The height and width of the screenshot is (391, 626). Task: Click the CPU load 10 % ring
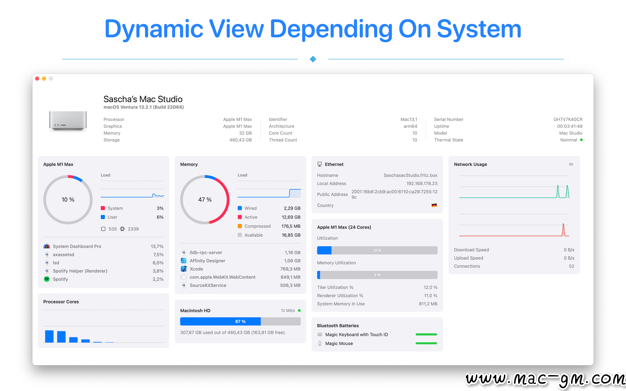click(x=68, y=199)
